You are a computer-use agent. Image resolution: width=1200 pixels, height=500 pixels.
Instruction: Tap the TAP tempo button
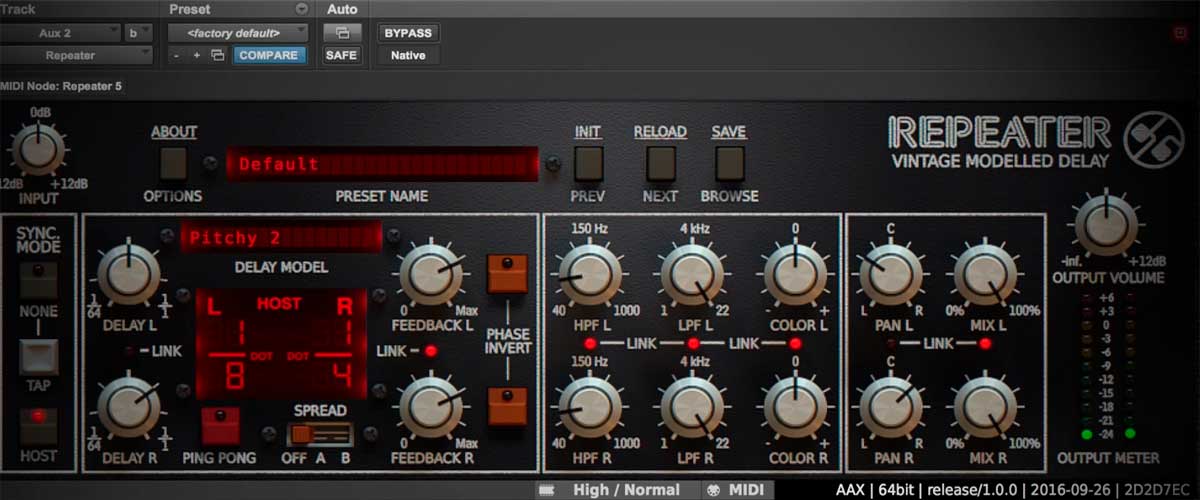pos(38,357)
